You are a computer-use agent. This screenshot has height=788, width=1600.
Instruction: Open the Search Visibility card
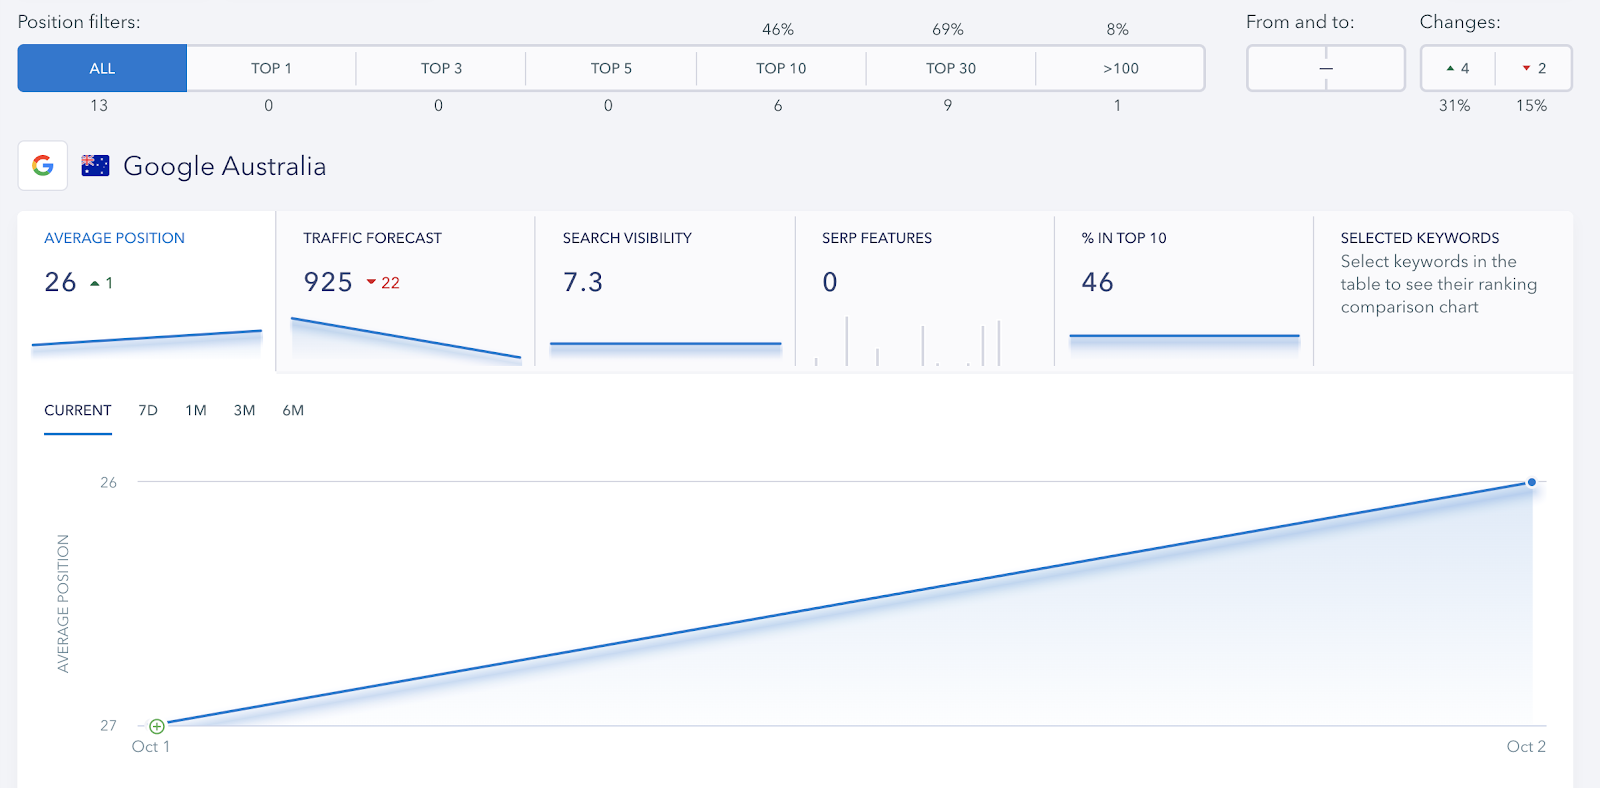click(x=665, y=291)
